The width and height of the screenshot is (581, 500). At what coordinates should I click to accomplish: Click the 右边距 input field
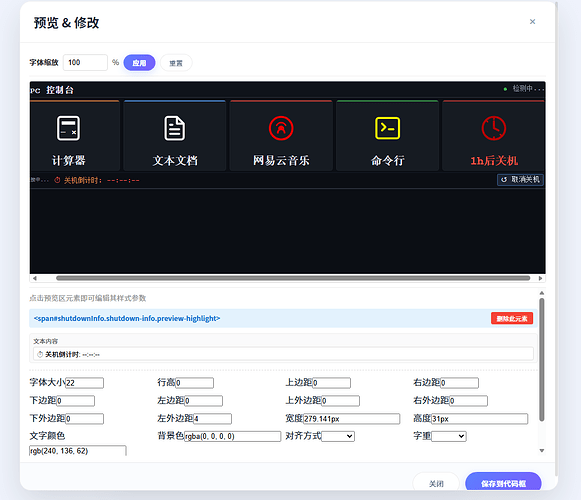(x=459, y=383)
